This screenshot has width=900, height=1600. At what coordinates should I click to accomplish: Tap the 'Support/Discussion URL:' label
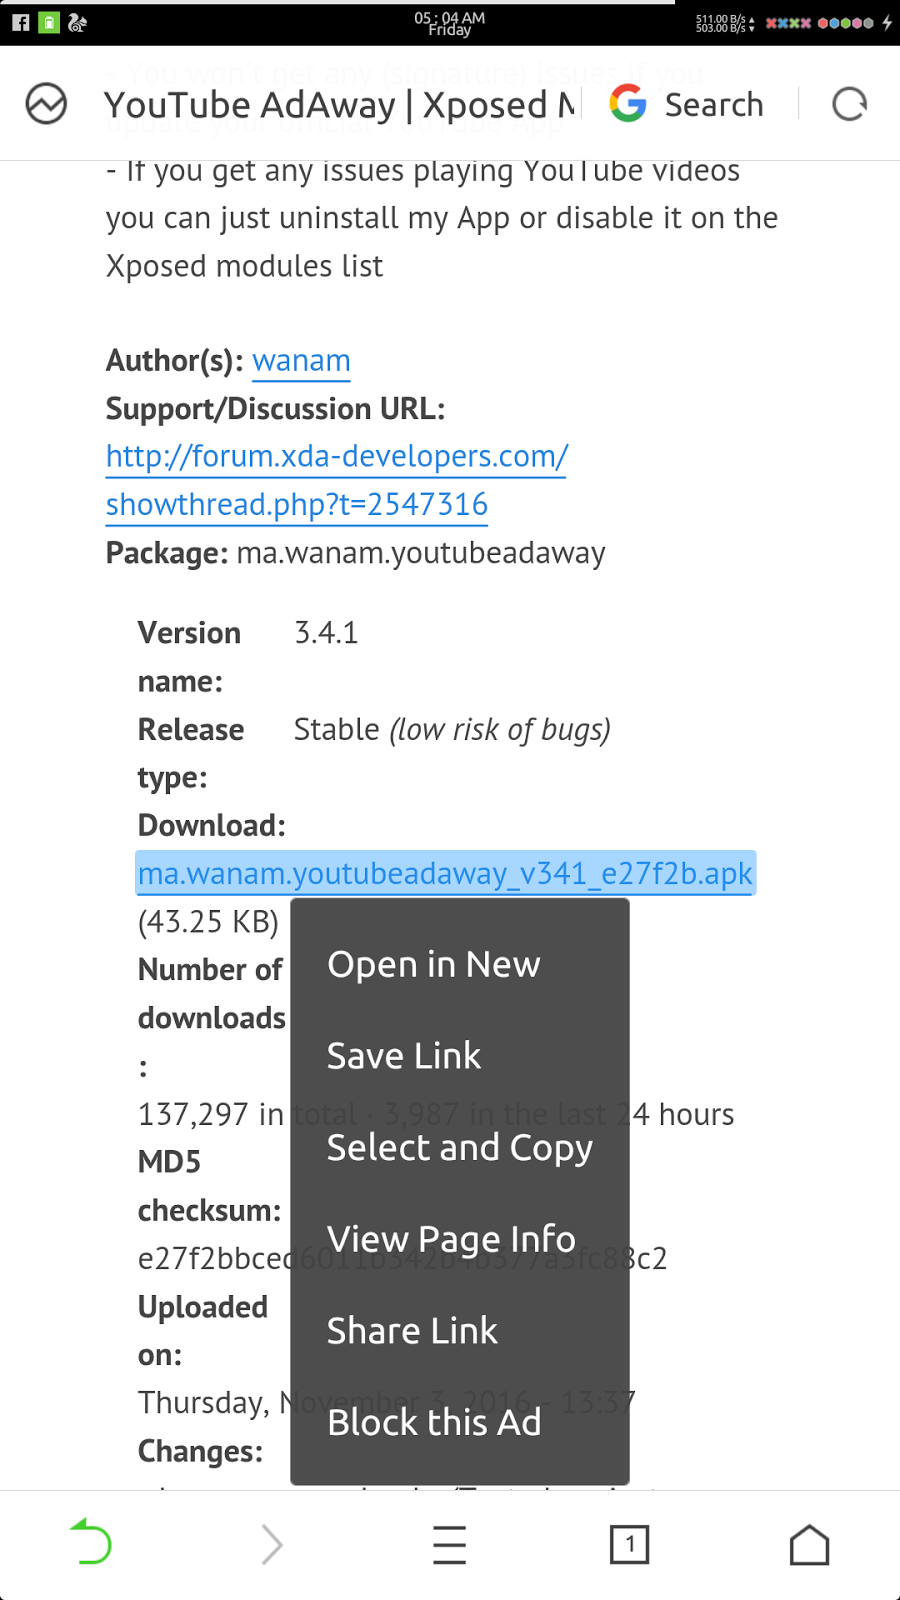click(x=275, y=409)
